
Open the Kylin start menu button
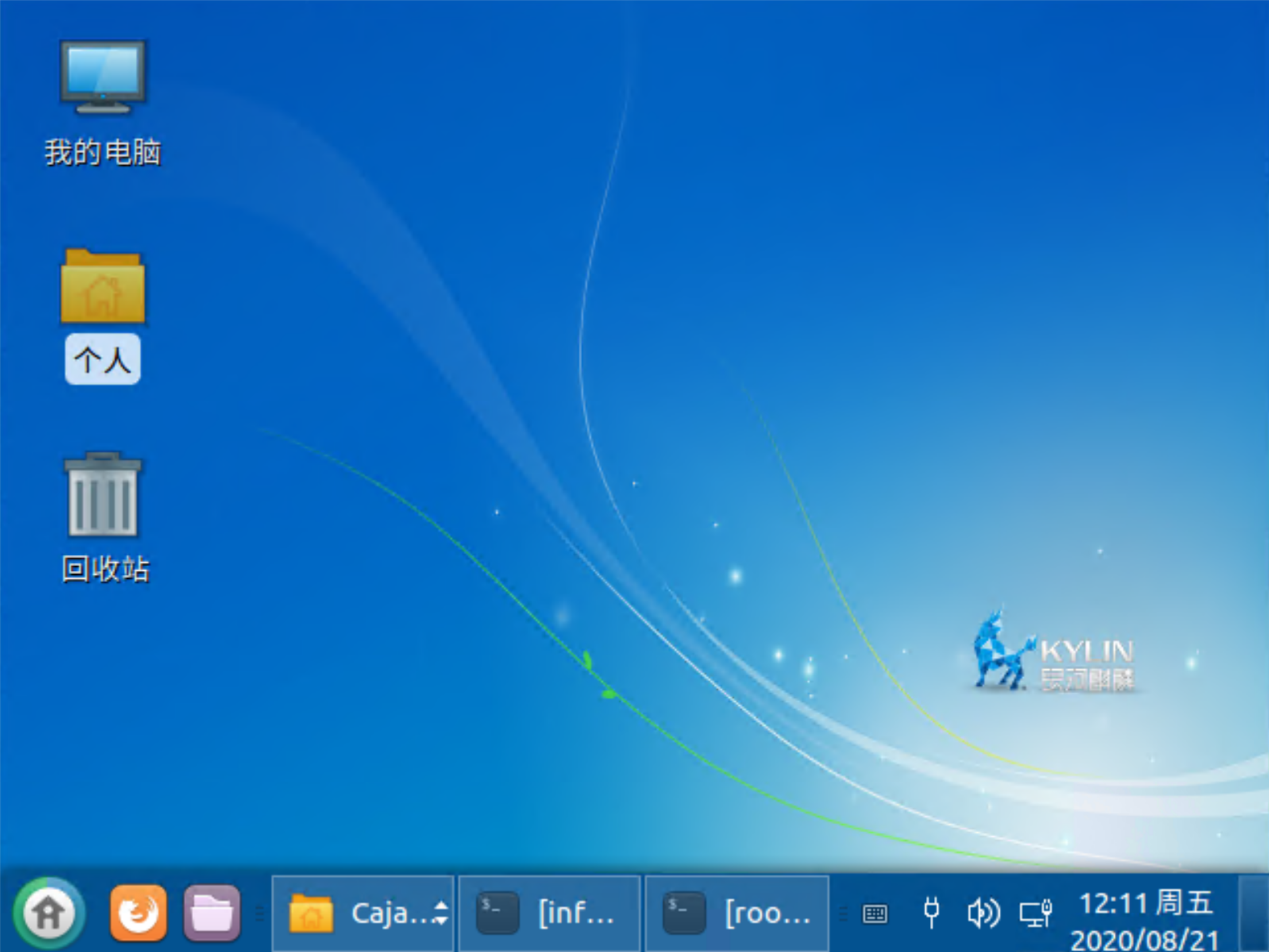(x=48, y=912)
